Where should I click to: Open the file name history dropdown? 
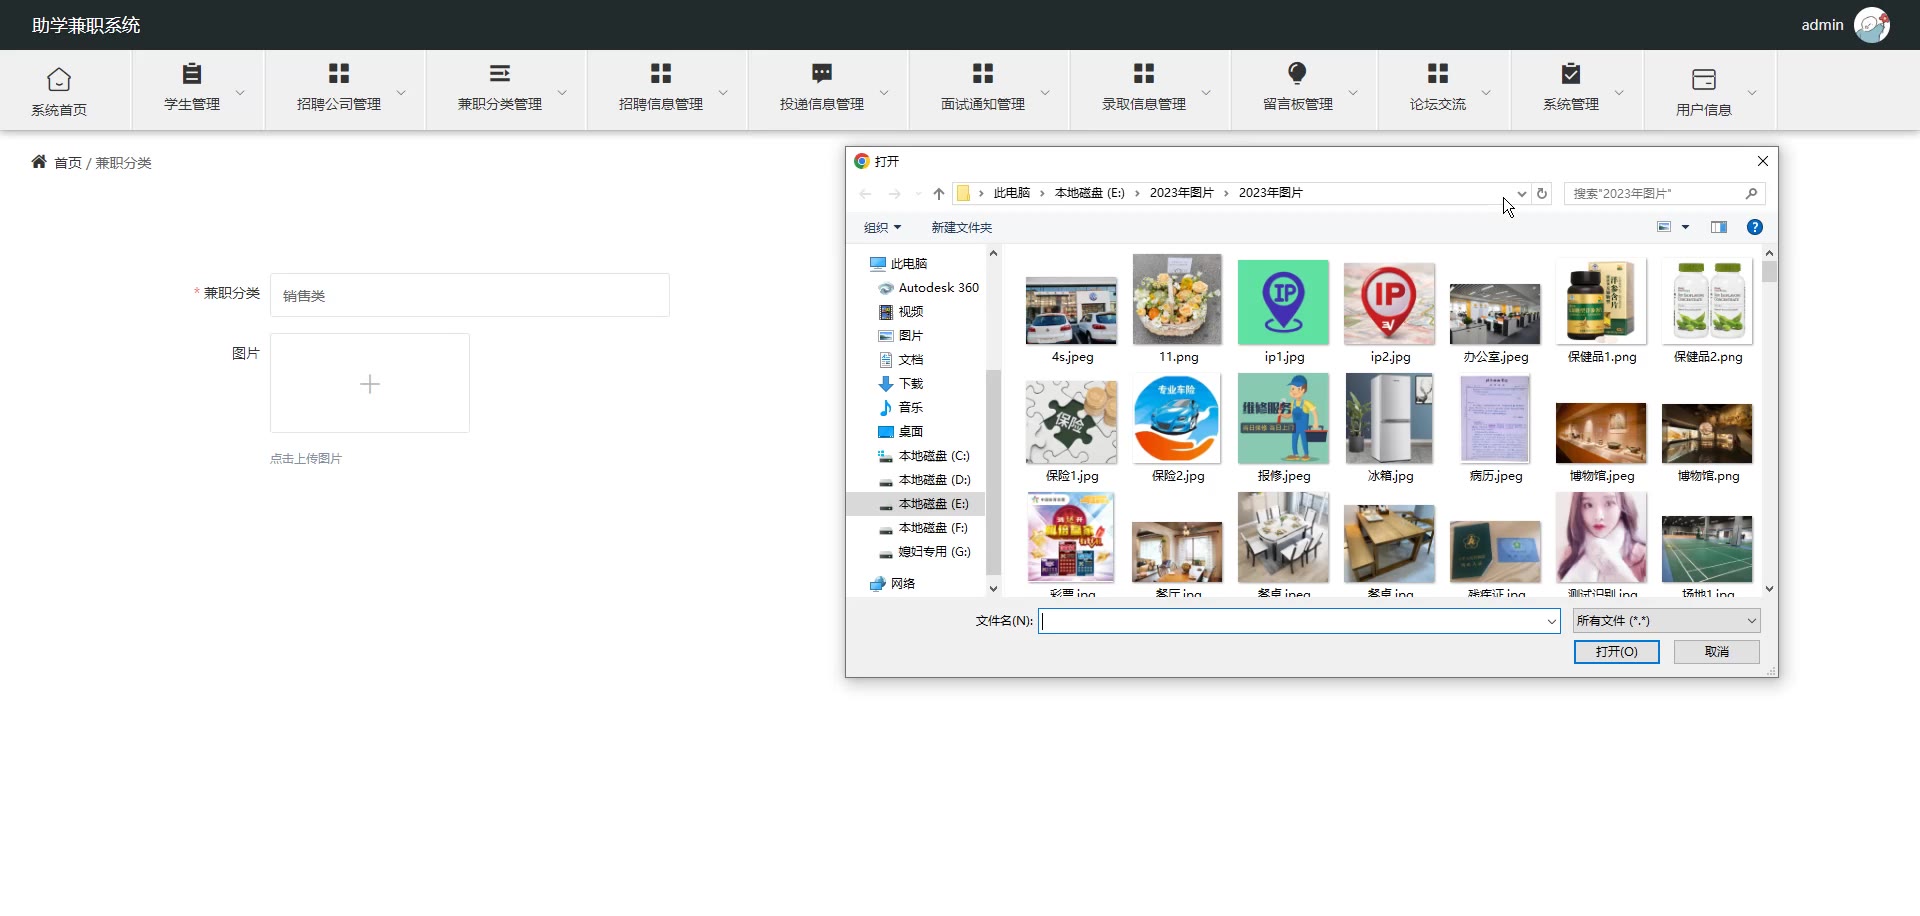point(1551,621)
